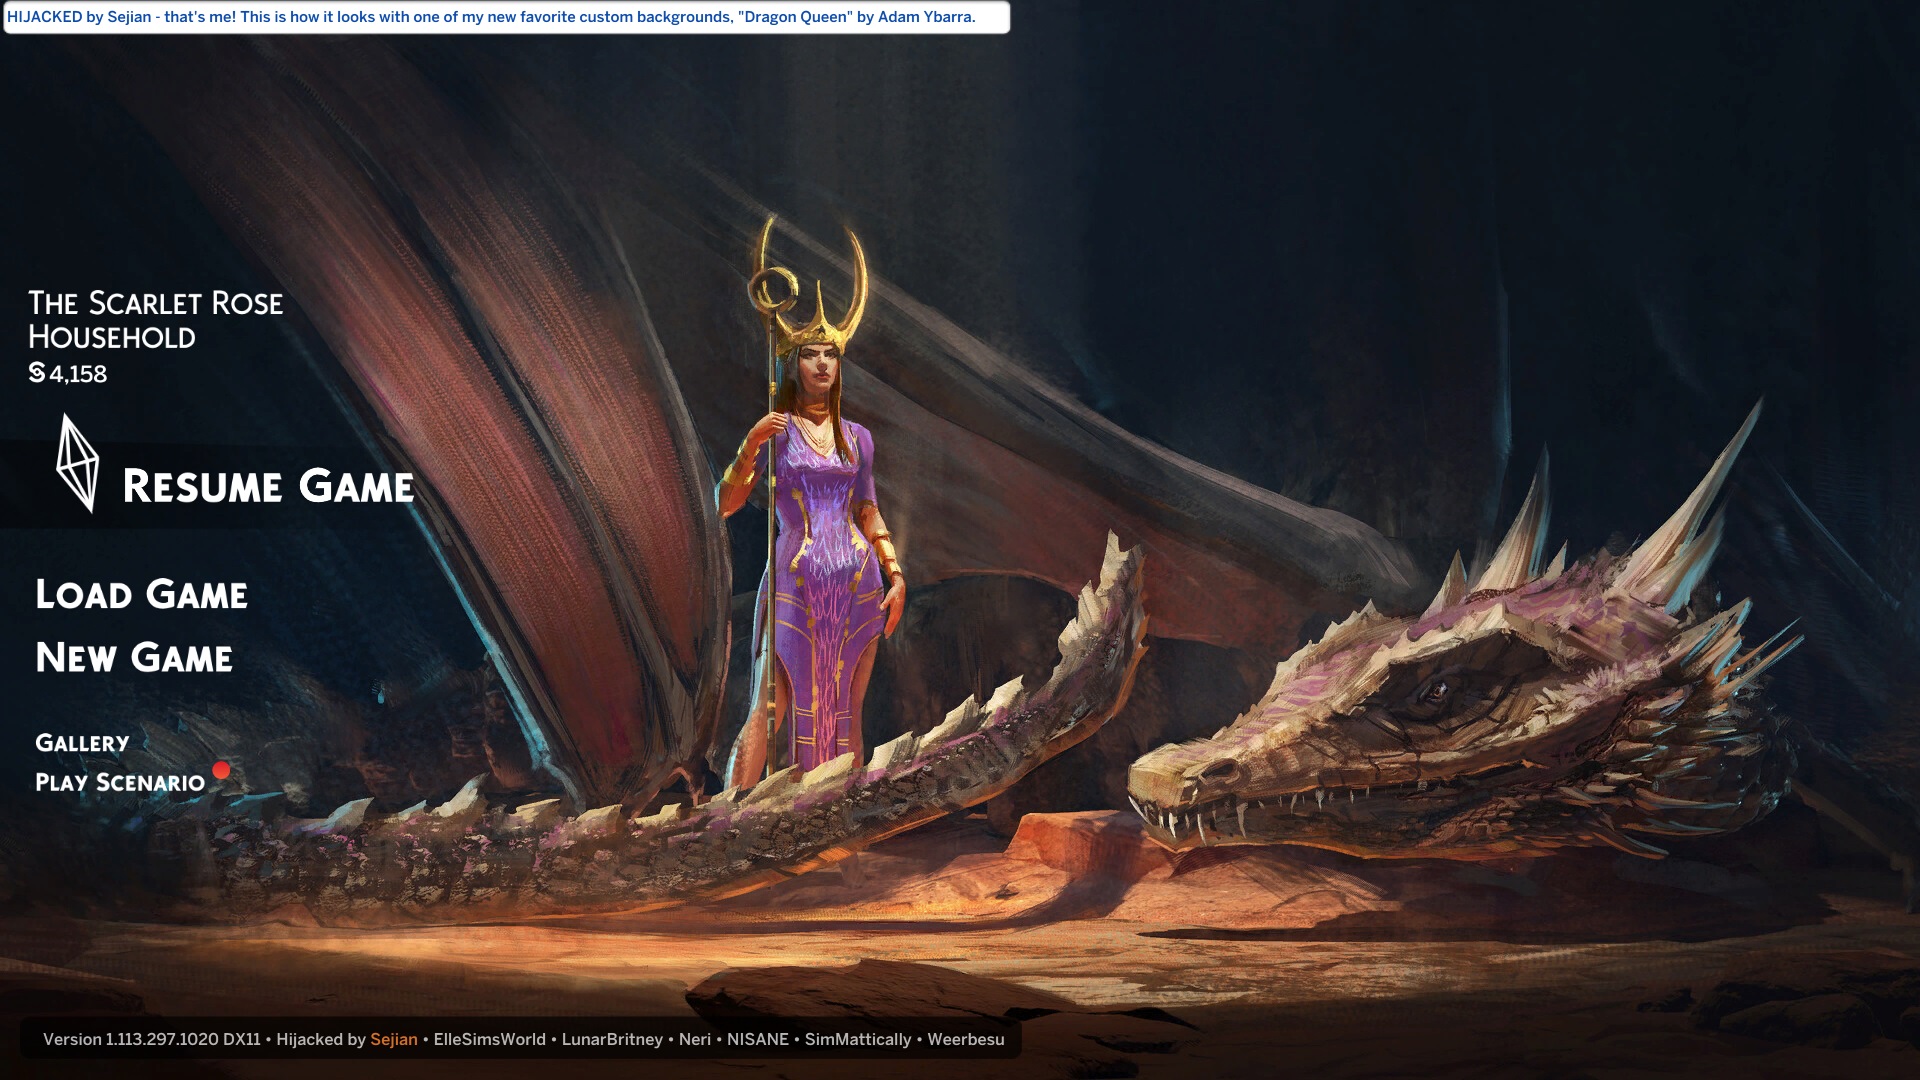This screenshot has width=1920, height=1080.
Task: Click the plumbob diamond icon
Action: 77,463
